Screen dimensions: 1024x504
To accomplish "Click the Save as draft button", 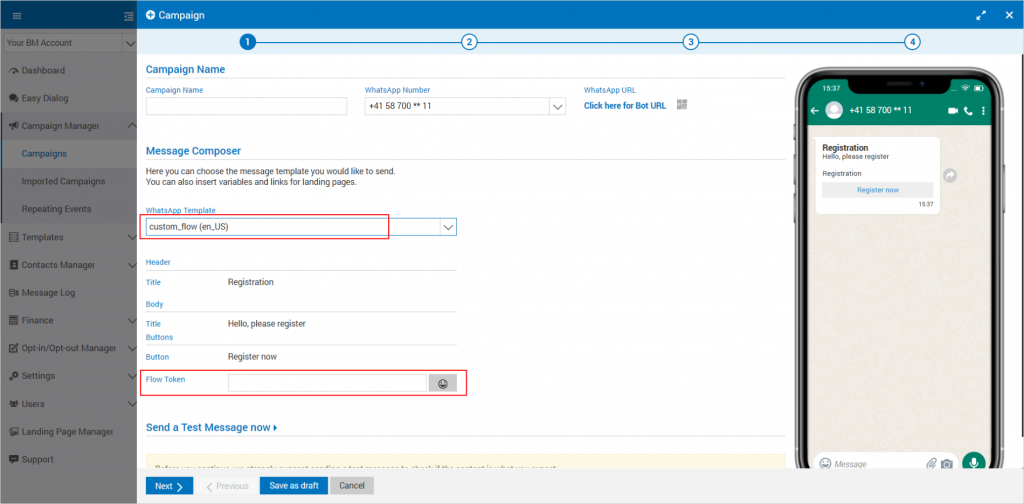I will [x=293, y=486].
